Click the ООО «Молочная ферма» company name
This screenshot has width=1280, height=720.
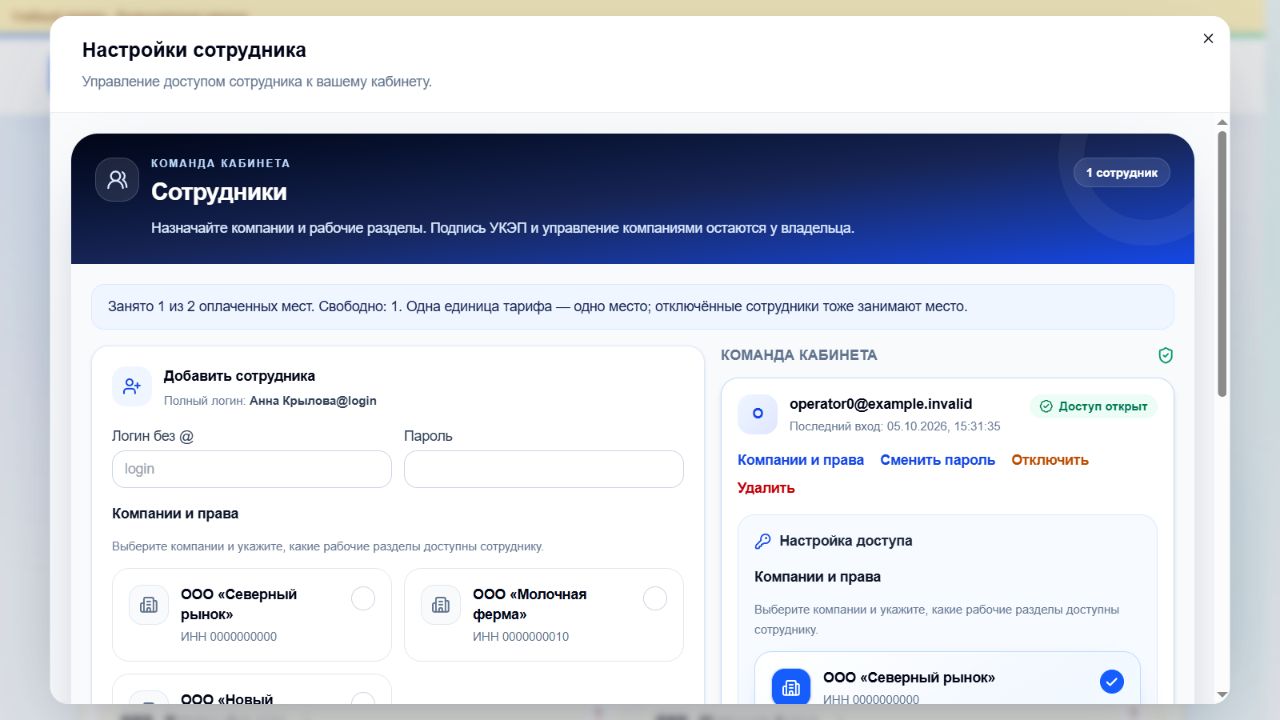pos(530,604)
